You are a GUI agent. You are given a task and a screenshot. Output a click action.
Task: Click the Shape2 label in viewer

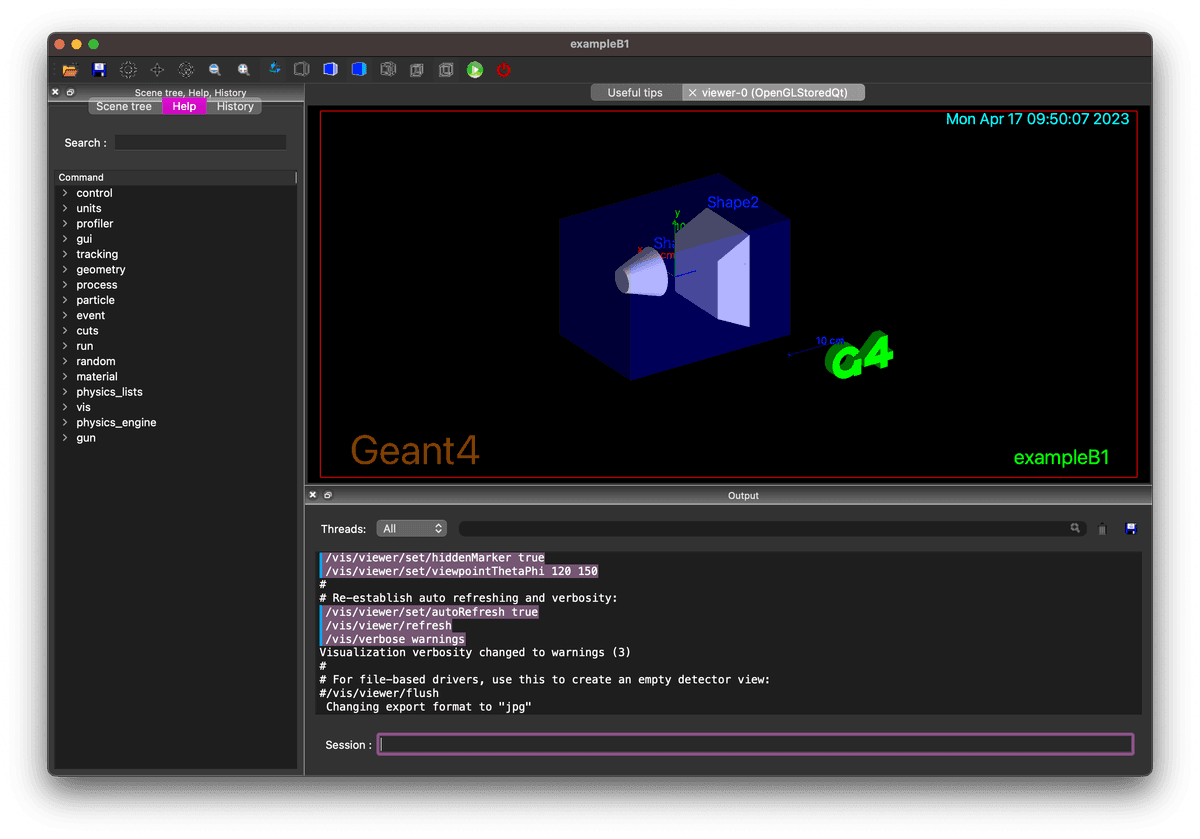coord(733,202)
